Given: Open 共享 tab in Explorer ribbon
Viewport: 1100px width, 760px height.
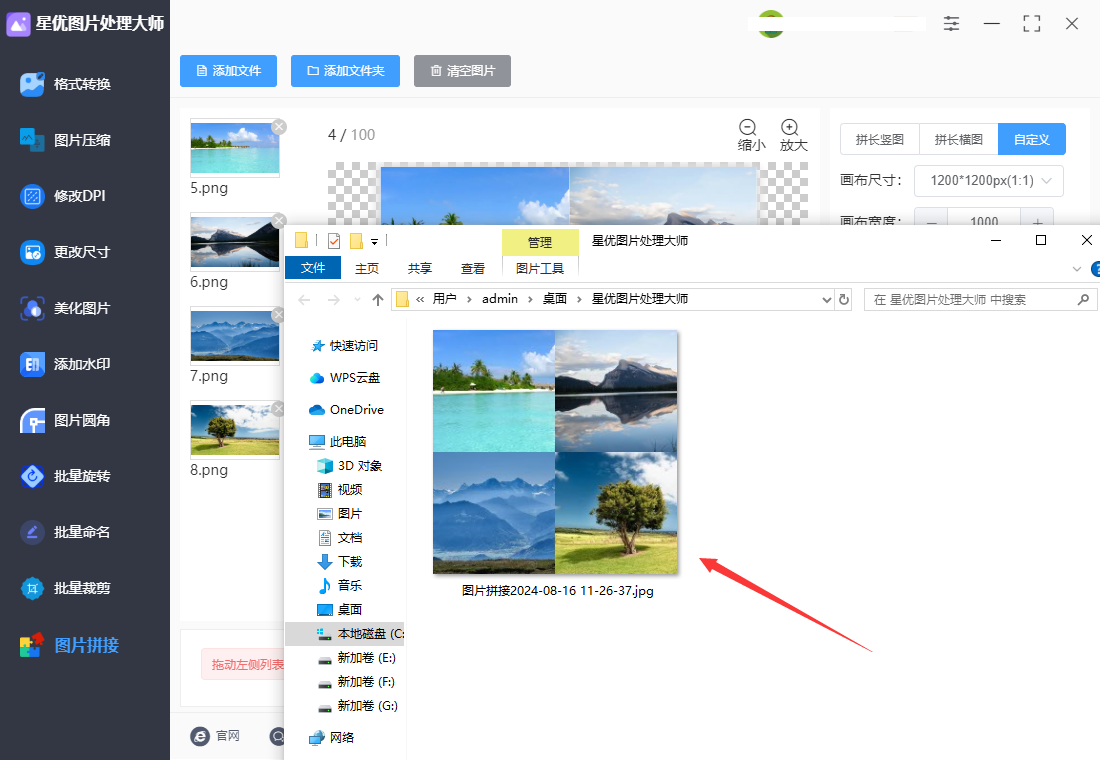Looking at the screenshot, I should click(x=420, y=269).
